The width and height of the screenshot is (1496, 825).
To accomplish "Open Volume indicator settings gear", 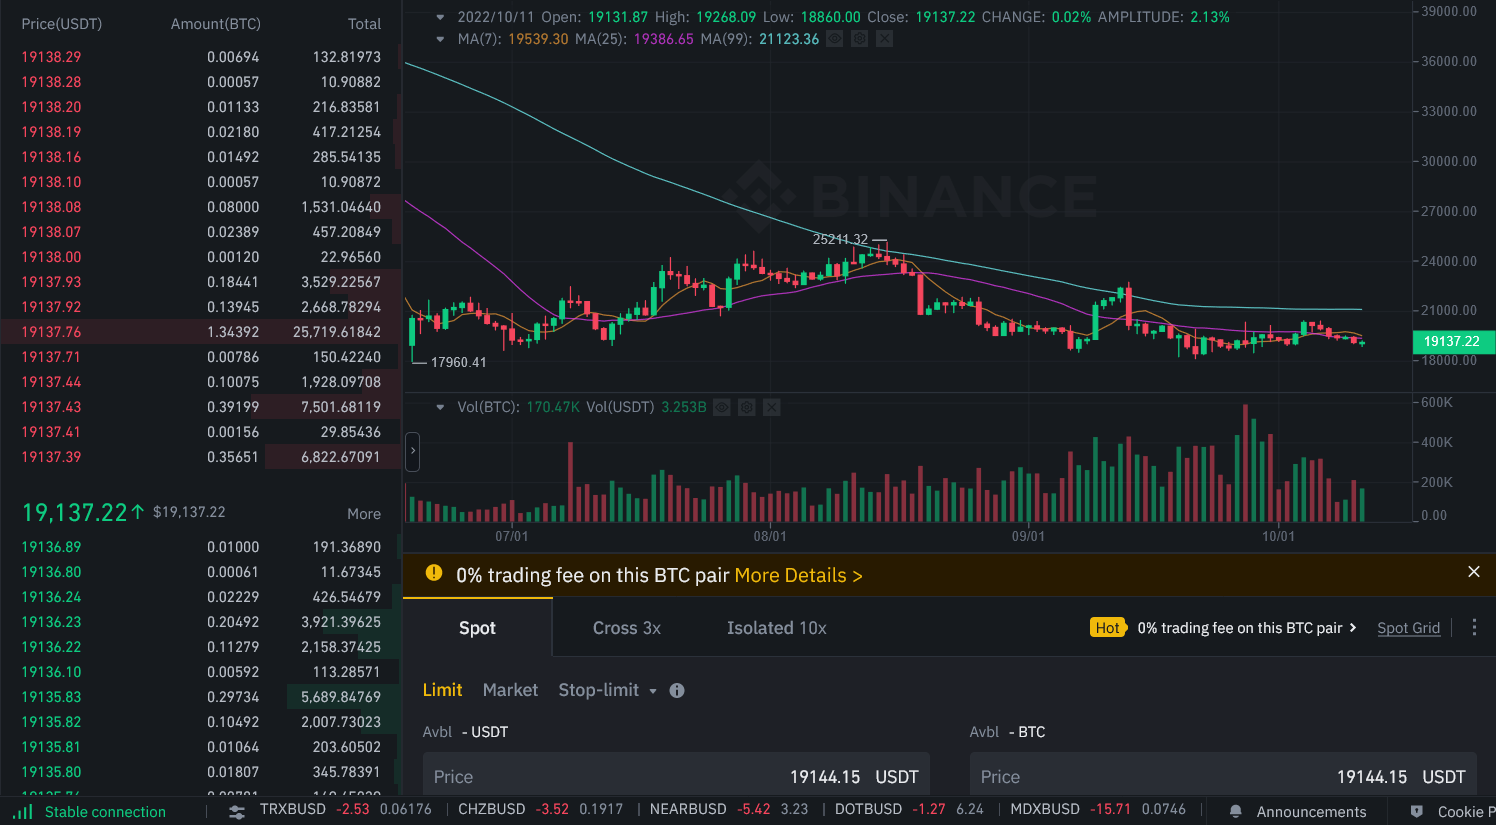I will point(747,407).
